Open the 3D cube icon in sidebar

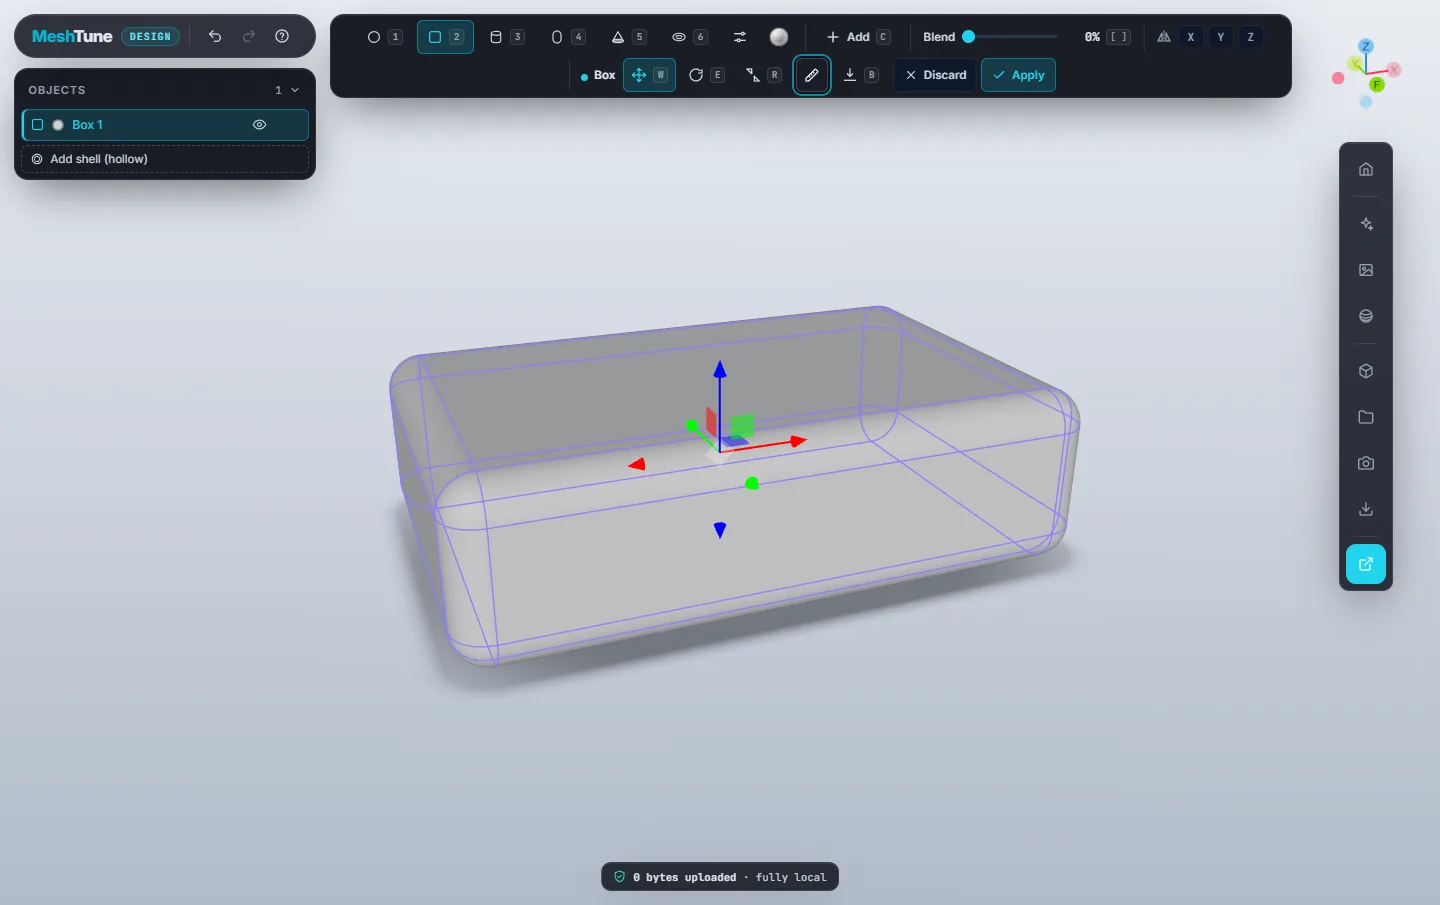point(1366,371)
